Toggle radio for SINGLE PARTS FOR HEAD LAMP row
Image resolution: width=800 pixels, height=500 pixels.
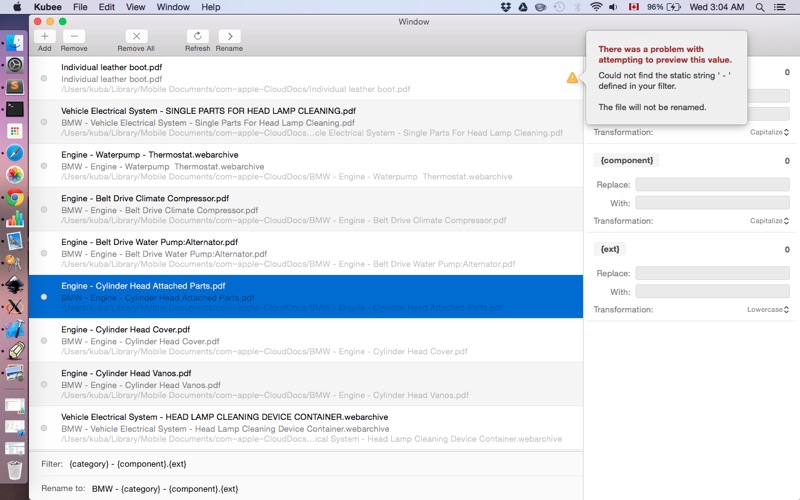pyautogui.click(x=44, y=122)
